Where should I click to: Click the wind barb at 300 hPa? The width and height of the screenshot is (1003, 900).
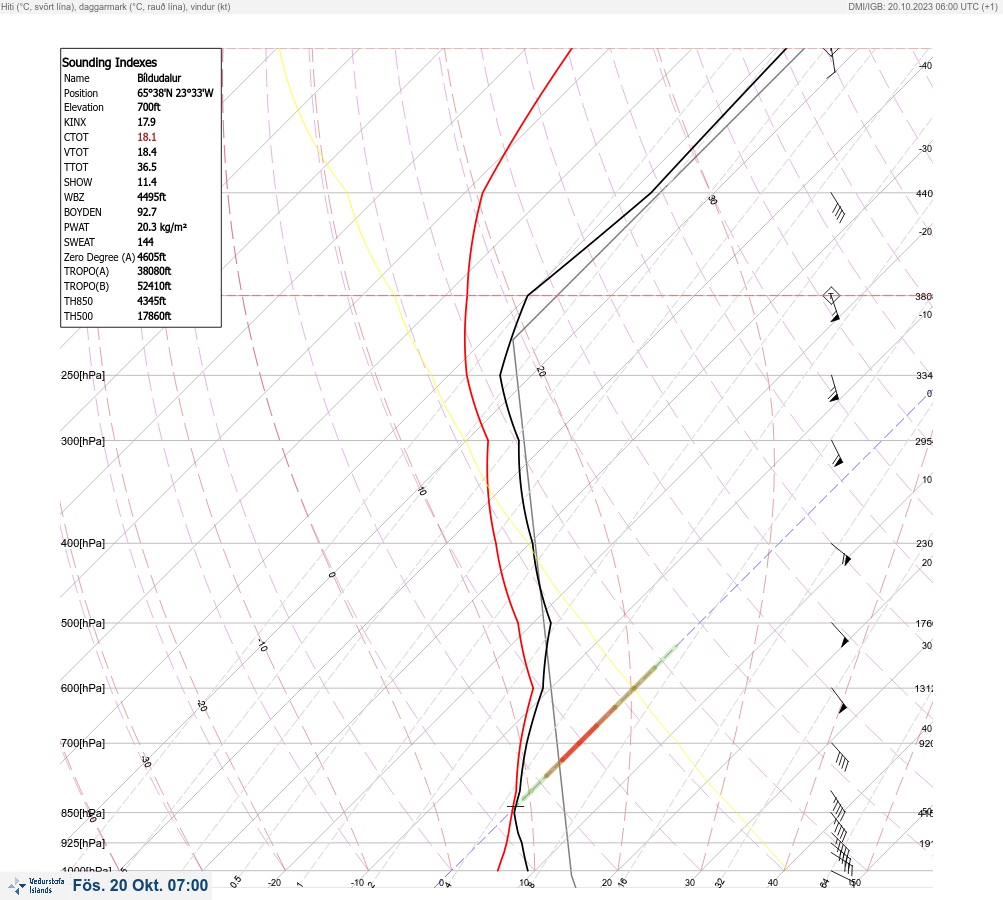click(x=837, y=454)
